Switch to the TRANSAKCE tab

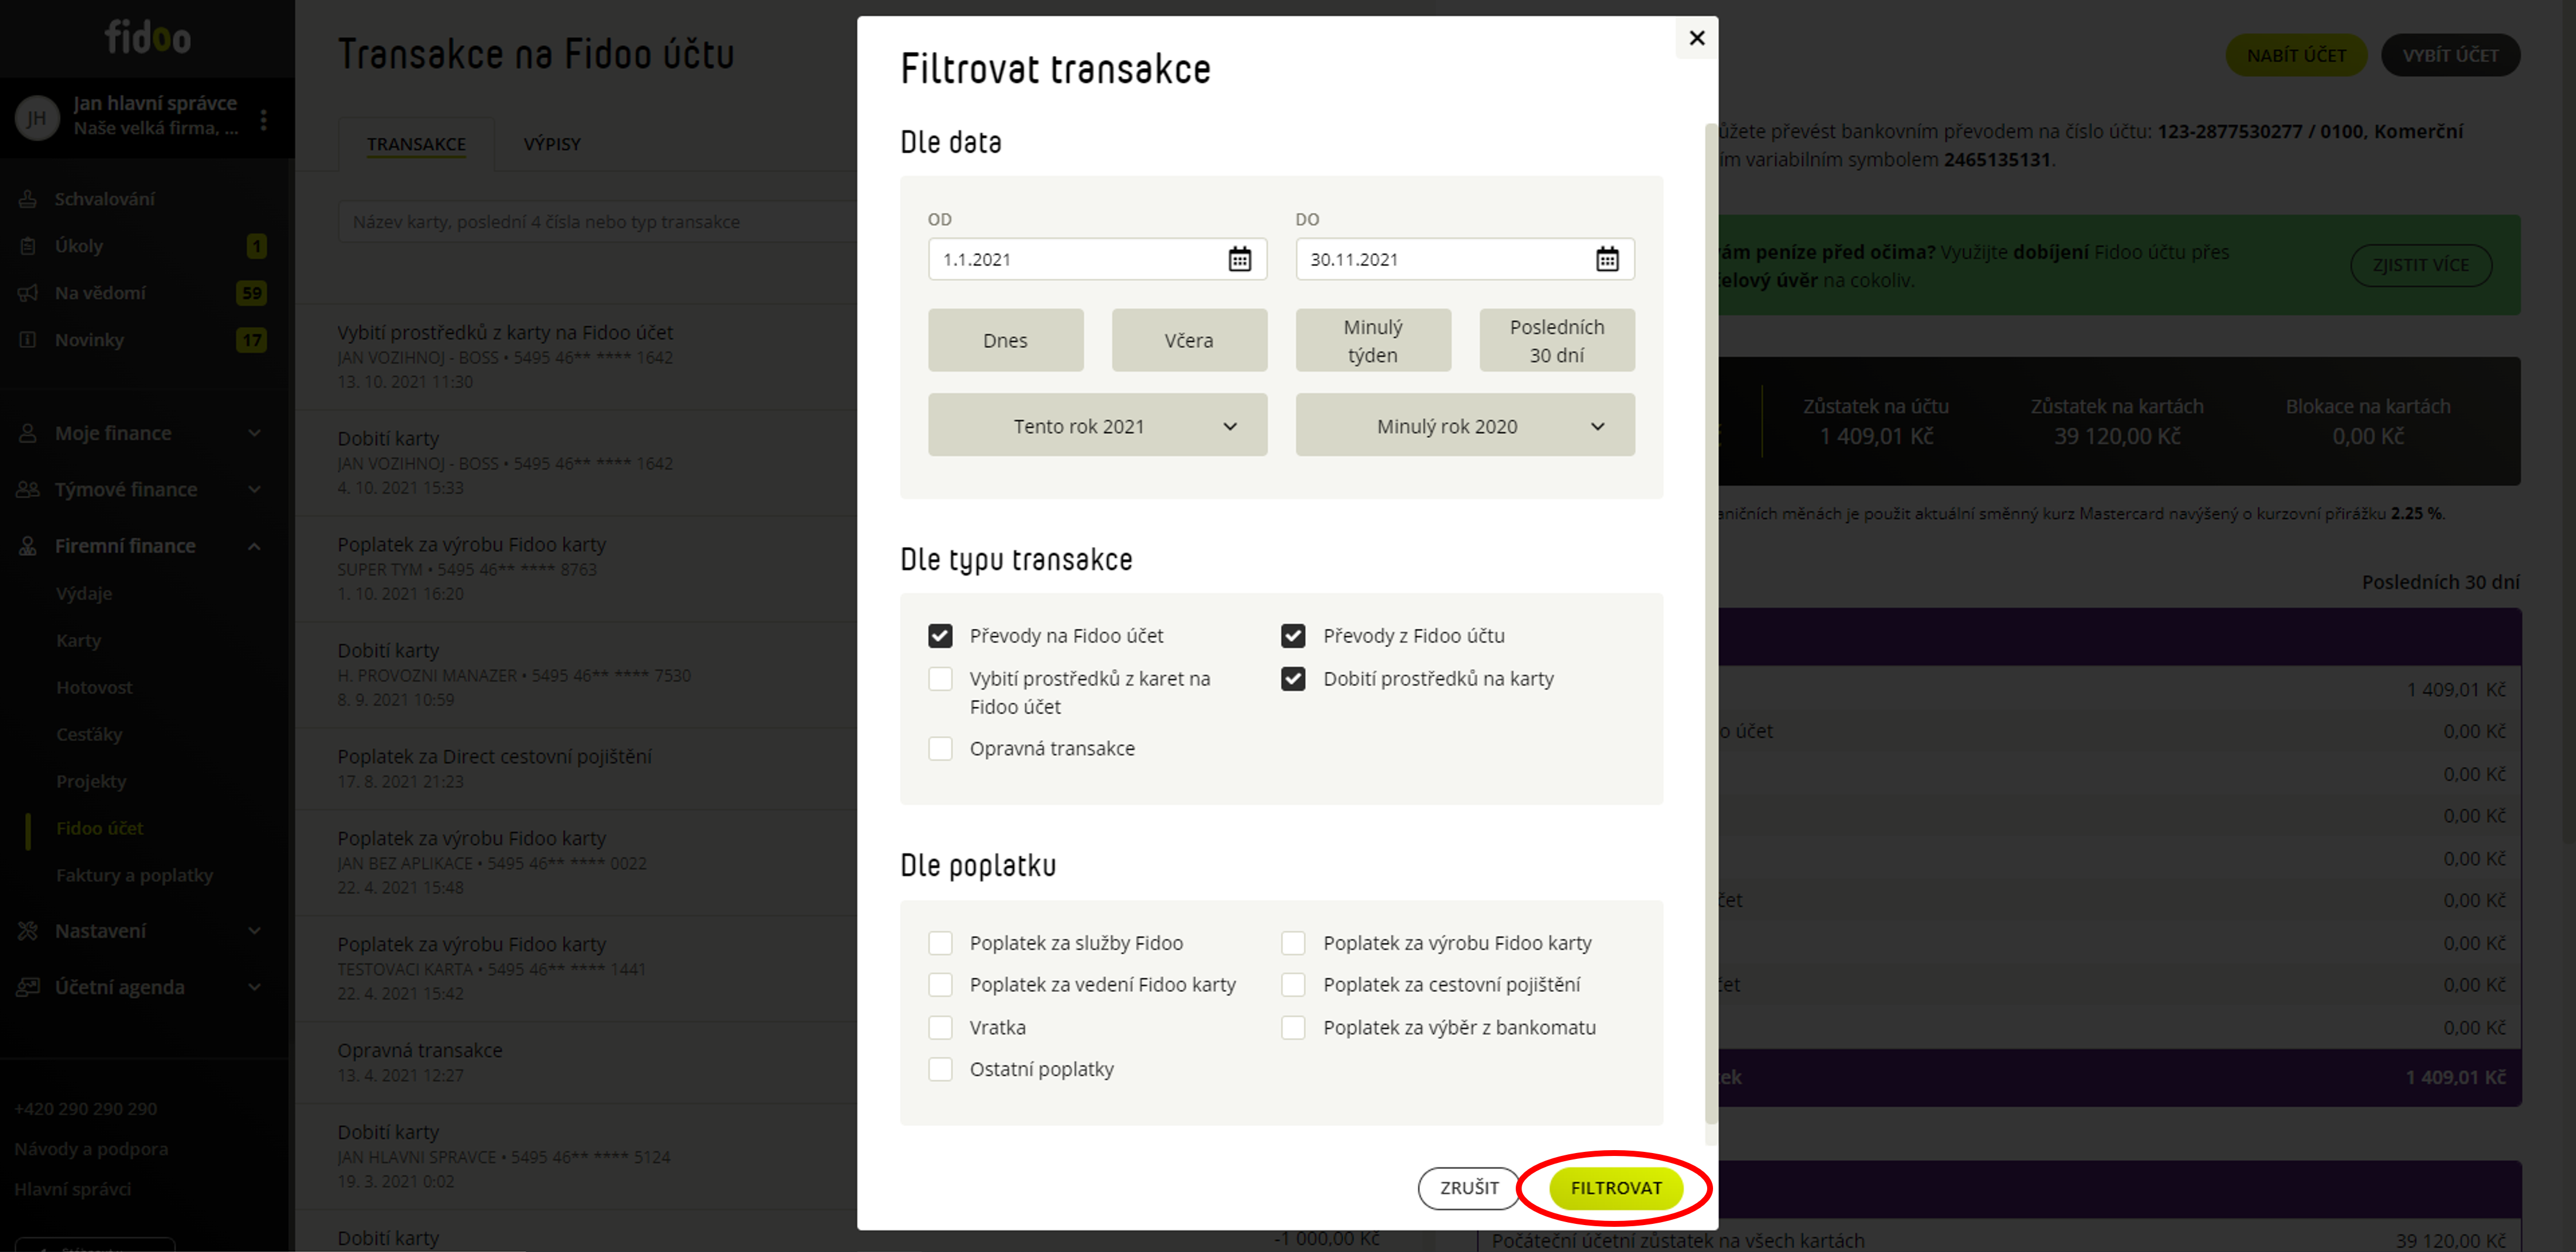(416, 144)
